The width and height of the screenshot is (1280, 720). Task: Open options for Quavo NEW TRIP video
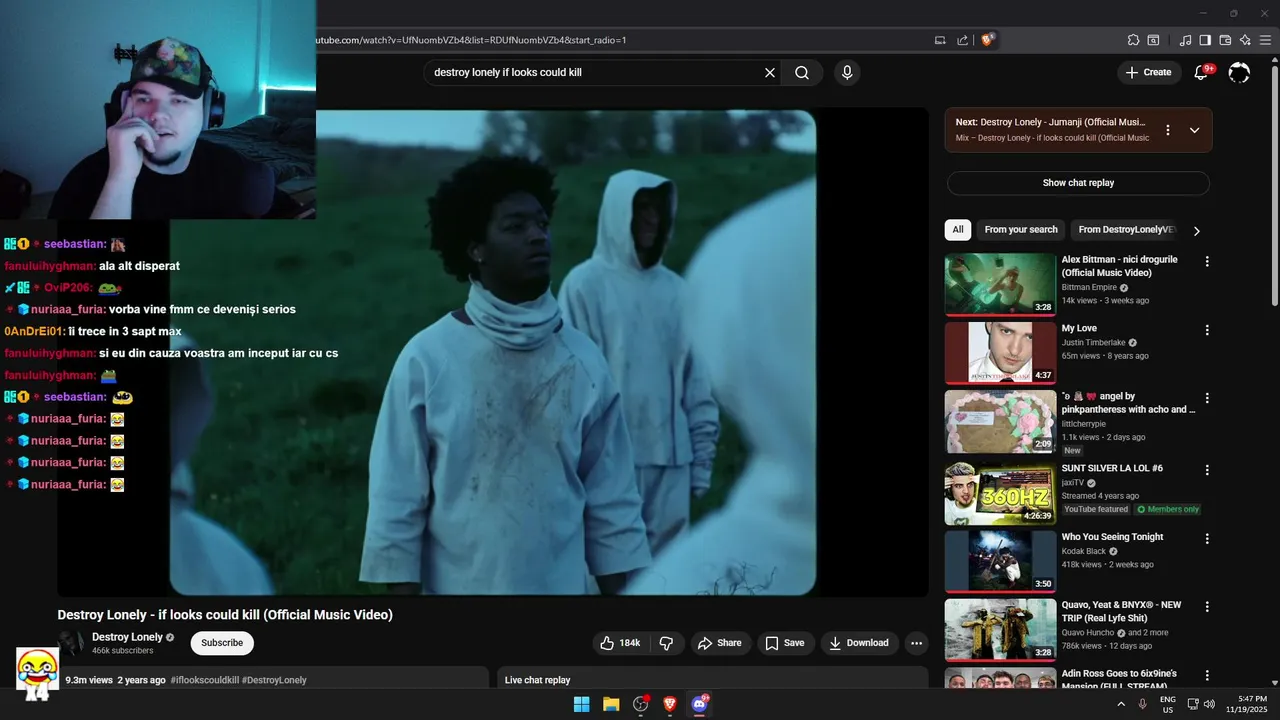pyautogui.click(x=1207, y=606)
